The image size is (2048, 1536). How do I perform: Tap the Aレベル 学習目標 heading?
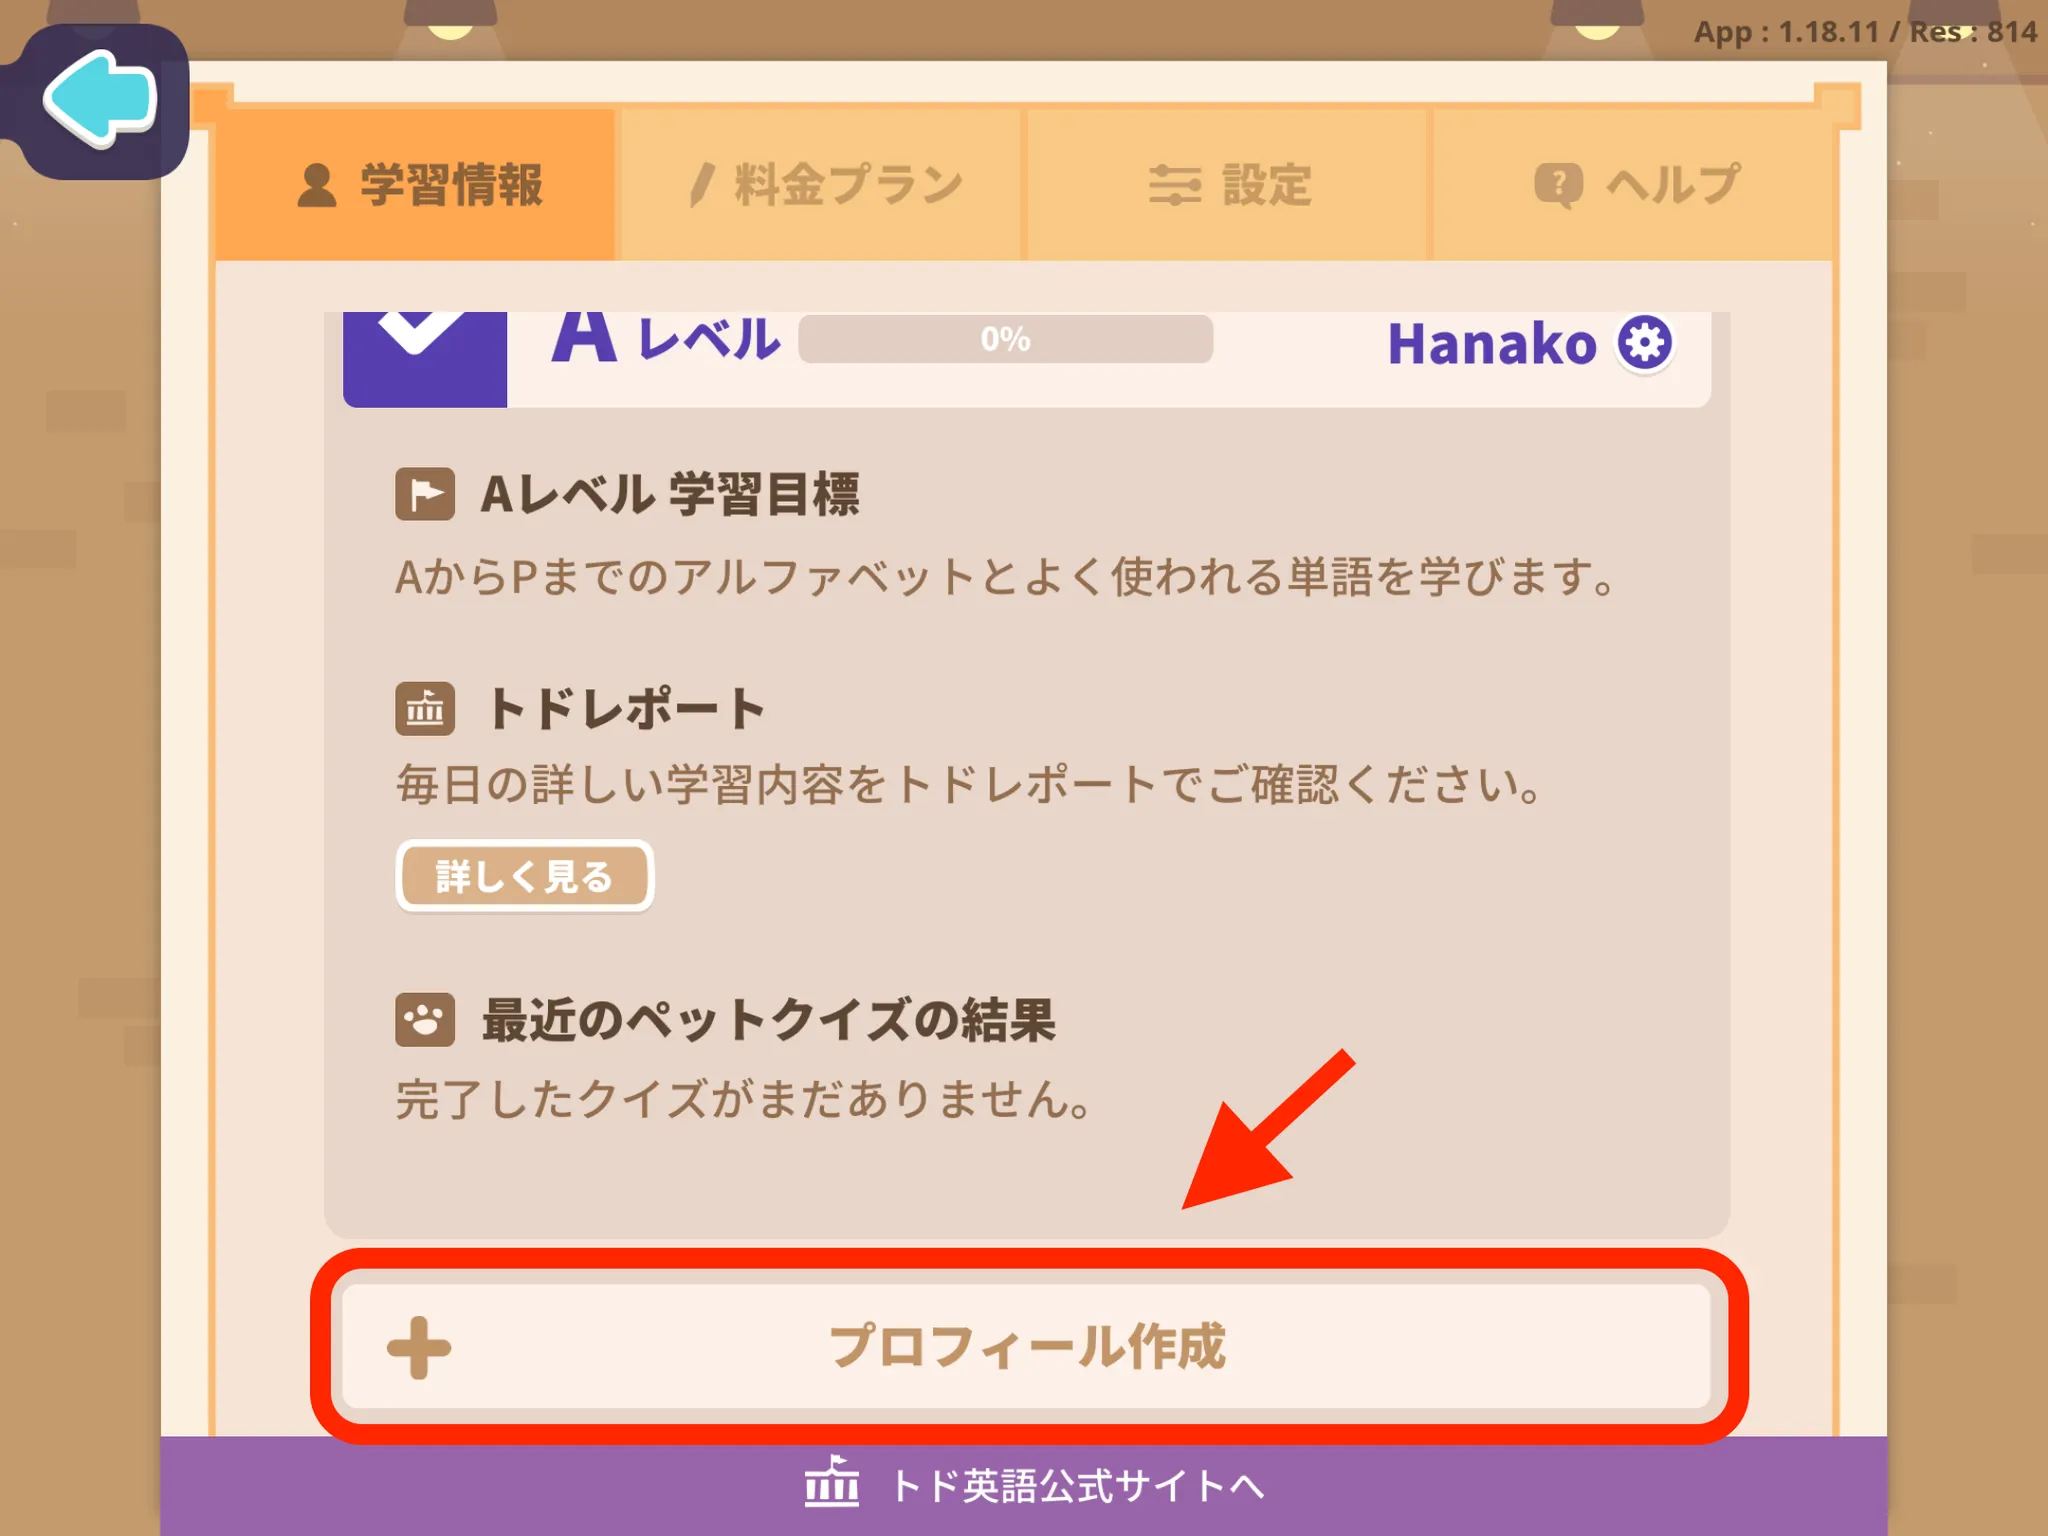[x=670, y=494]
